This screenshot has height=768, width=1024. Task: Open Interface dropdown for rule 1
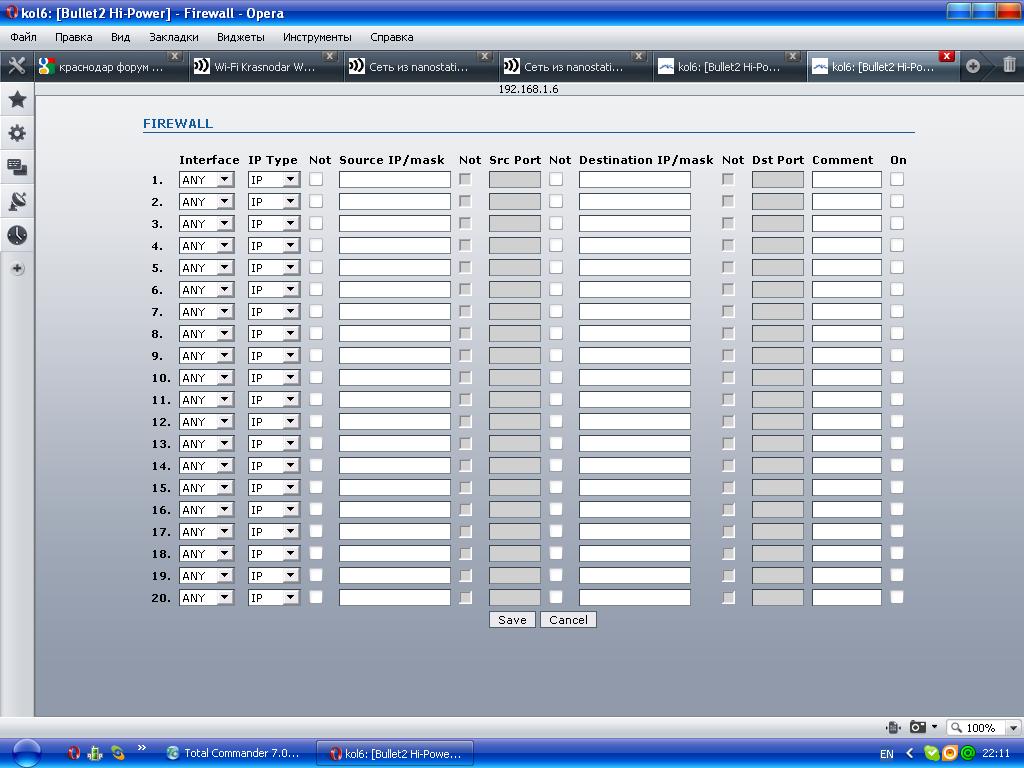point(206,180)
